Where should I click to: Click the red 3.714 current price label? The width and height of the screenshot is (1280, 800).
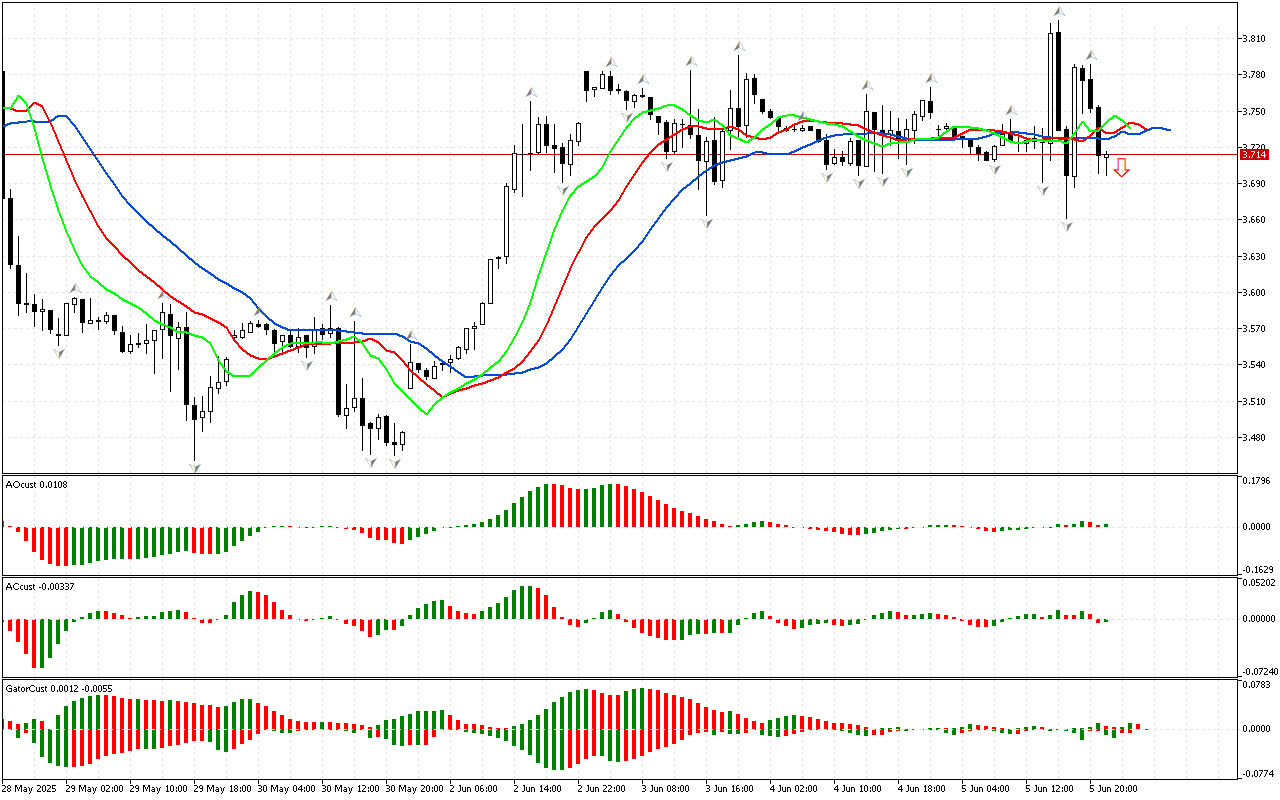(x=1252, y=155)
